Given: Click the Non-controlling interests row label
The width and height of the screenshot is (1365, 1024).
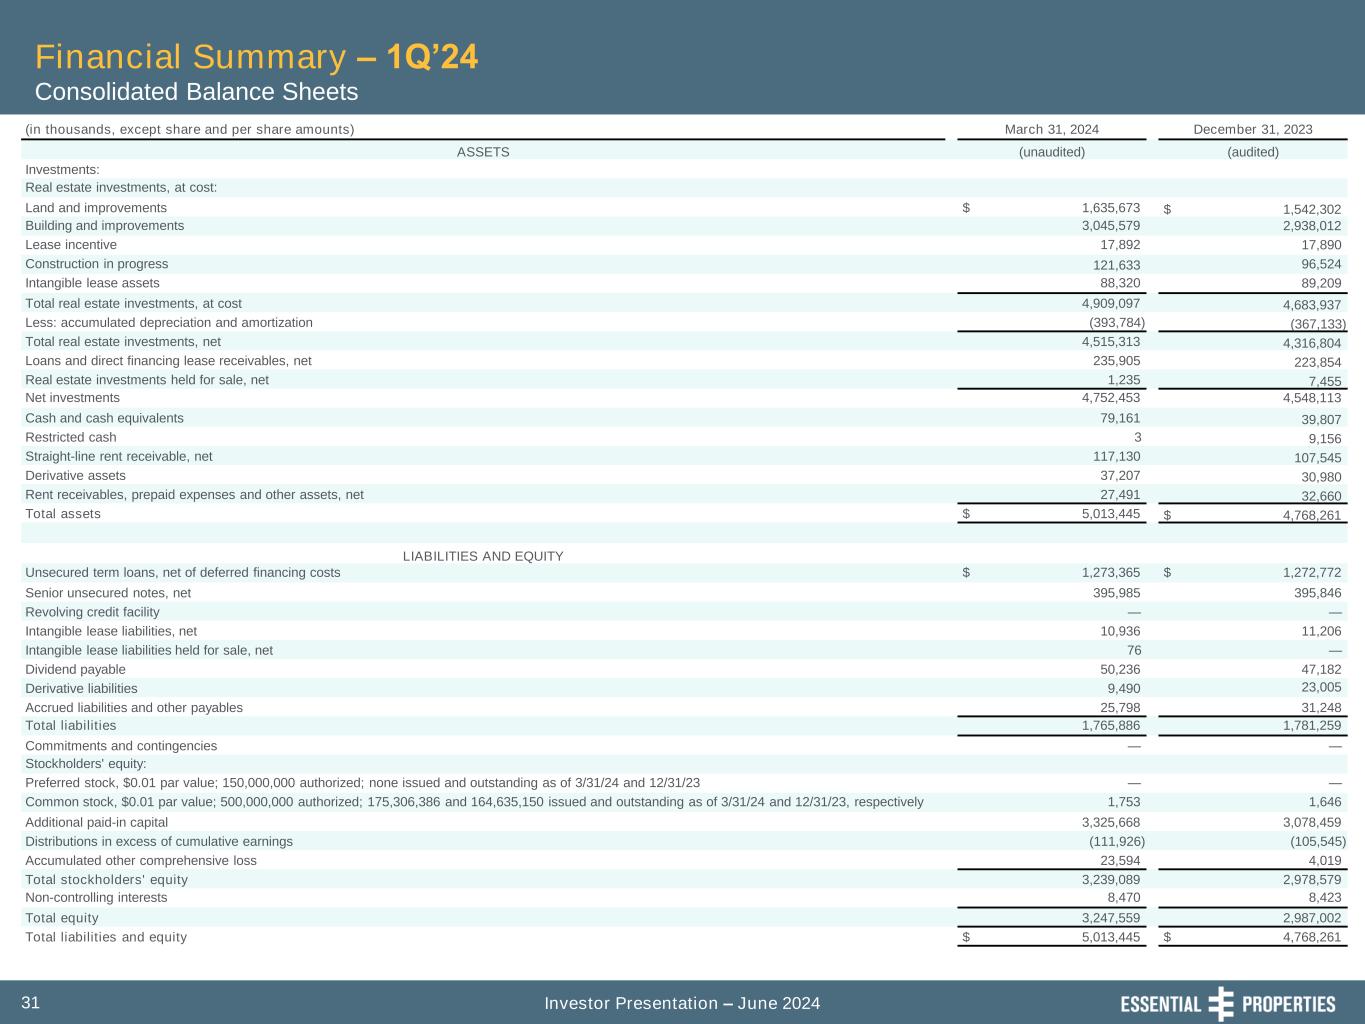Looking at the screenshot, I should (96, 898).
